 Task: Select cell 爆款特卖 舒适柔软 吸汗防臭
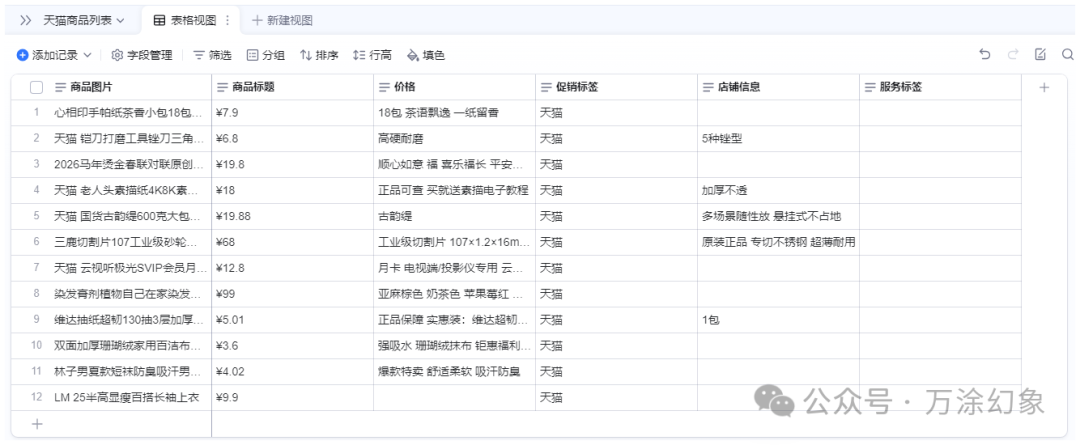455,372
